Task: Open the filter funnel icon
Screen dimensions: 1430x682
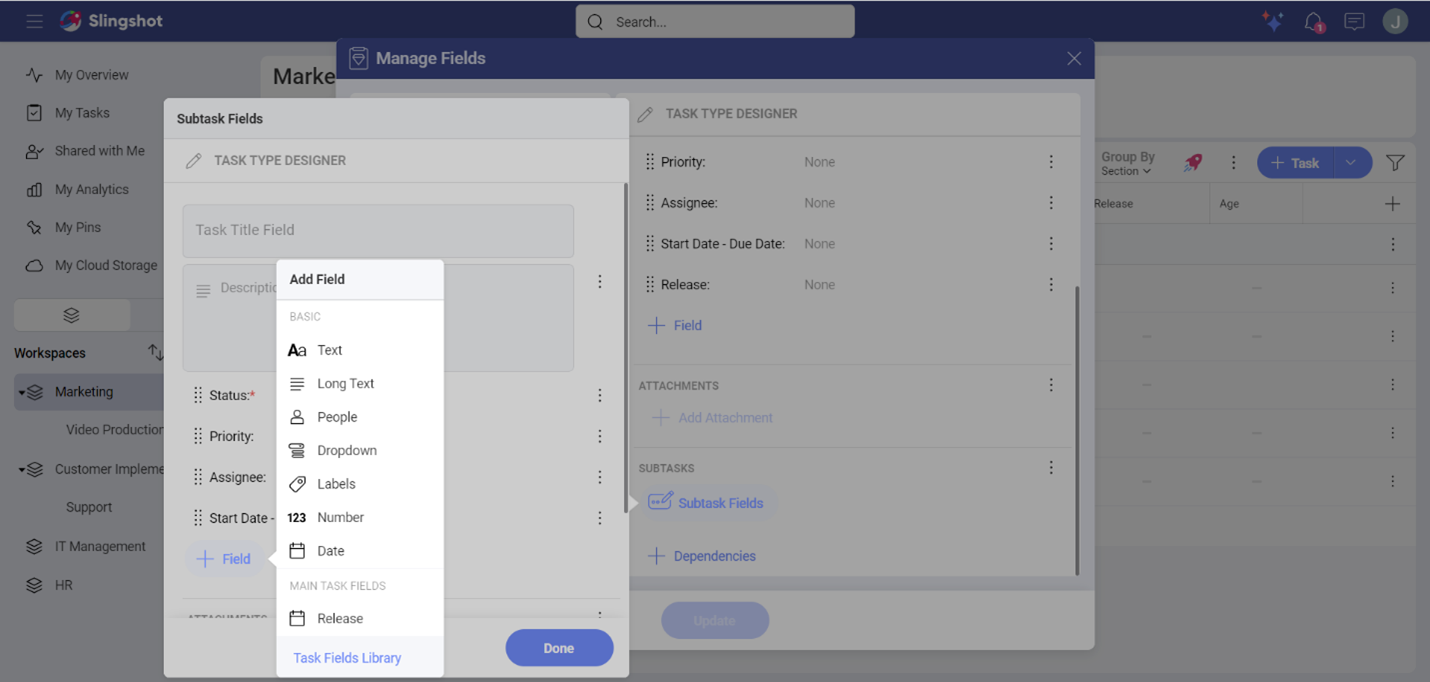Action: pyautogui.click(x=1396, y=163)
